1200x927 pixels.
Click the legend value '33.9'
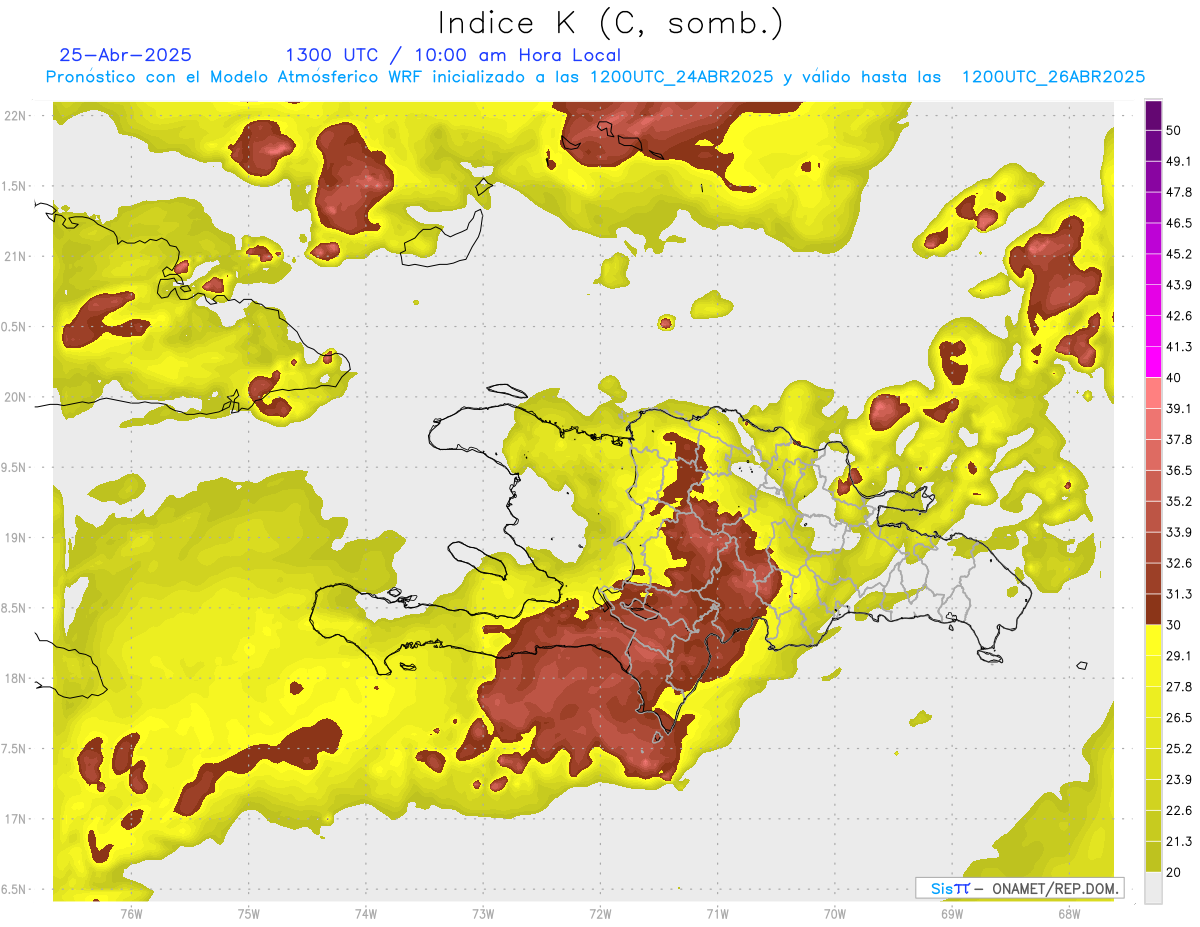click(x=1179, y=532)
